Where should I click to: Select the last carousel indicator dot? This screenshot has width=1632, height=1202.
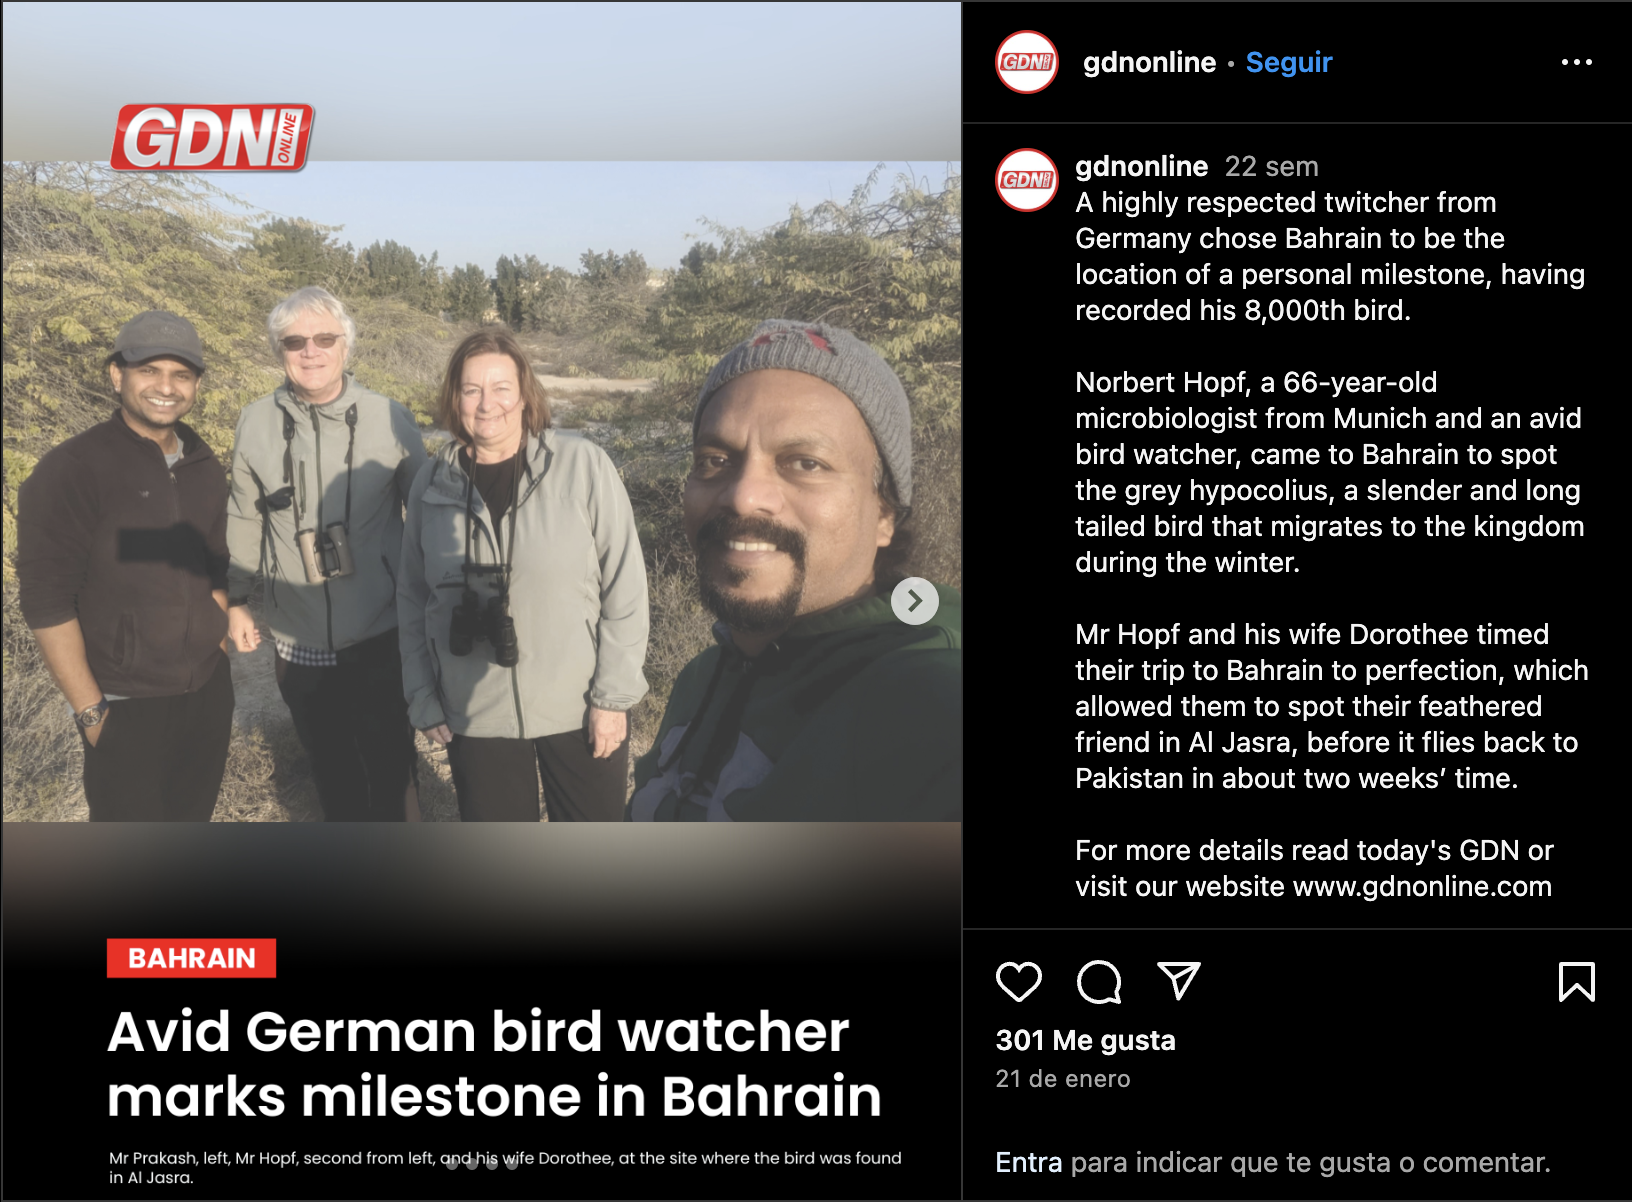[x=511, y=1163]
